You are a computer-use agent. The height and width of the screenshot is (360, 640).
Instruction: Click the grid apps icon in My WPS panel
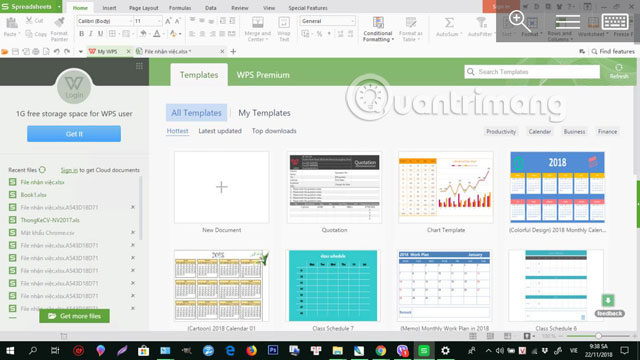click(139, 66)
